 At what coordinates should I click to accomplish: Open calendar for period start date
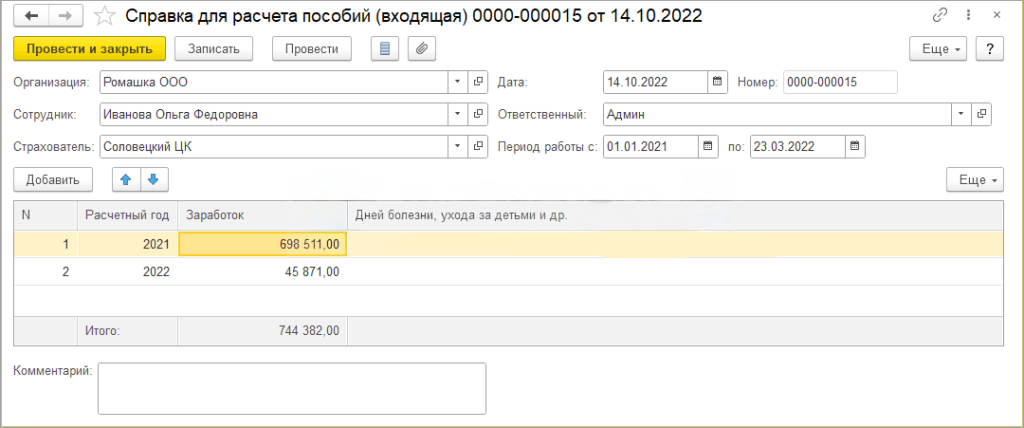coord(710,147)
